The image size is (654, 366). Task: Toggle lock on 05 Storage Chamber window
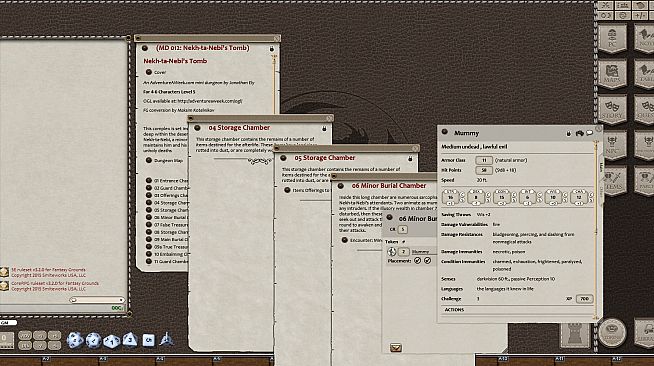coord(410,159)
